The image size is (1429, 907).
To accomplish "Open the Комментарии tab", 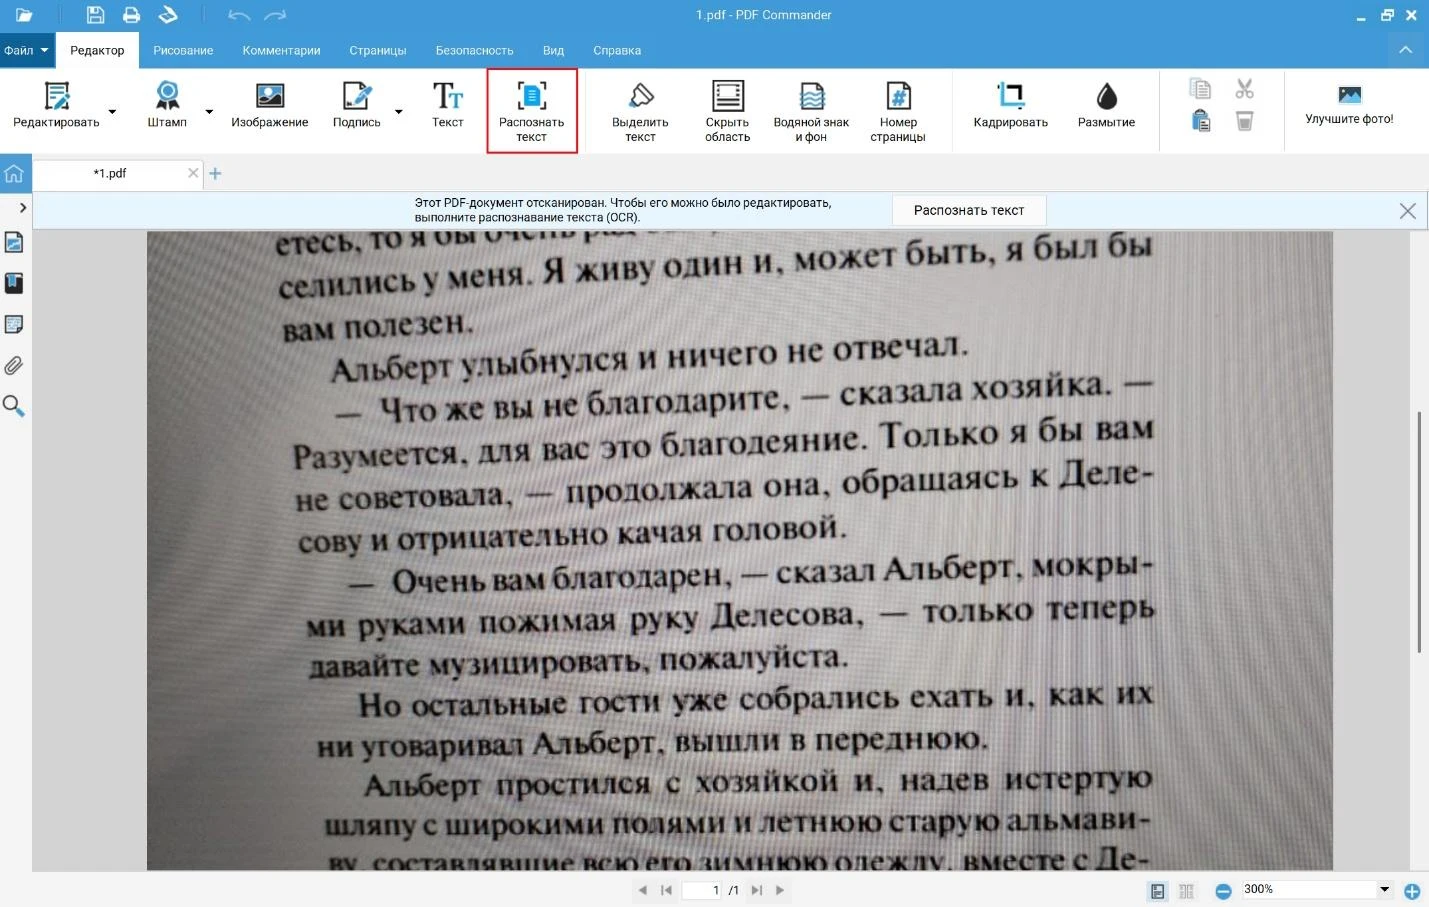I will click(x=281, y=50).
